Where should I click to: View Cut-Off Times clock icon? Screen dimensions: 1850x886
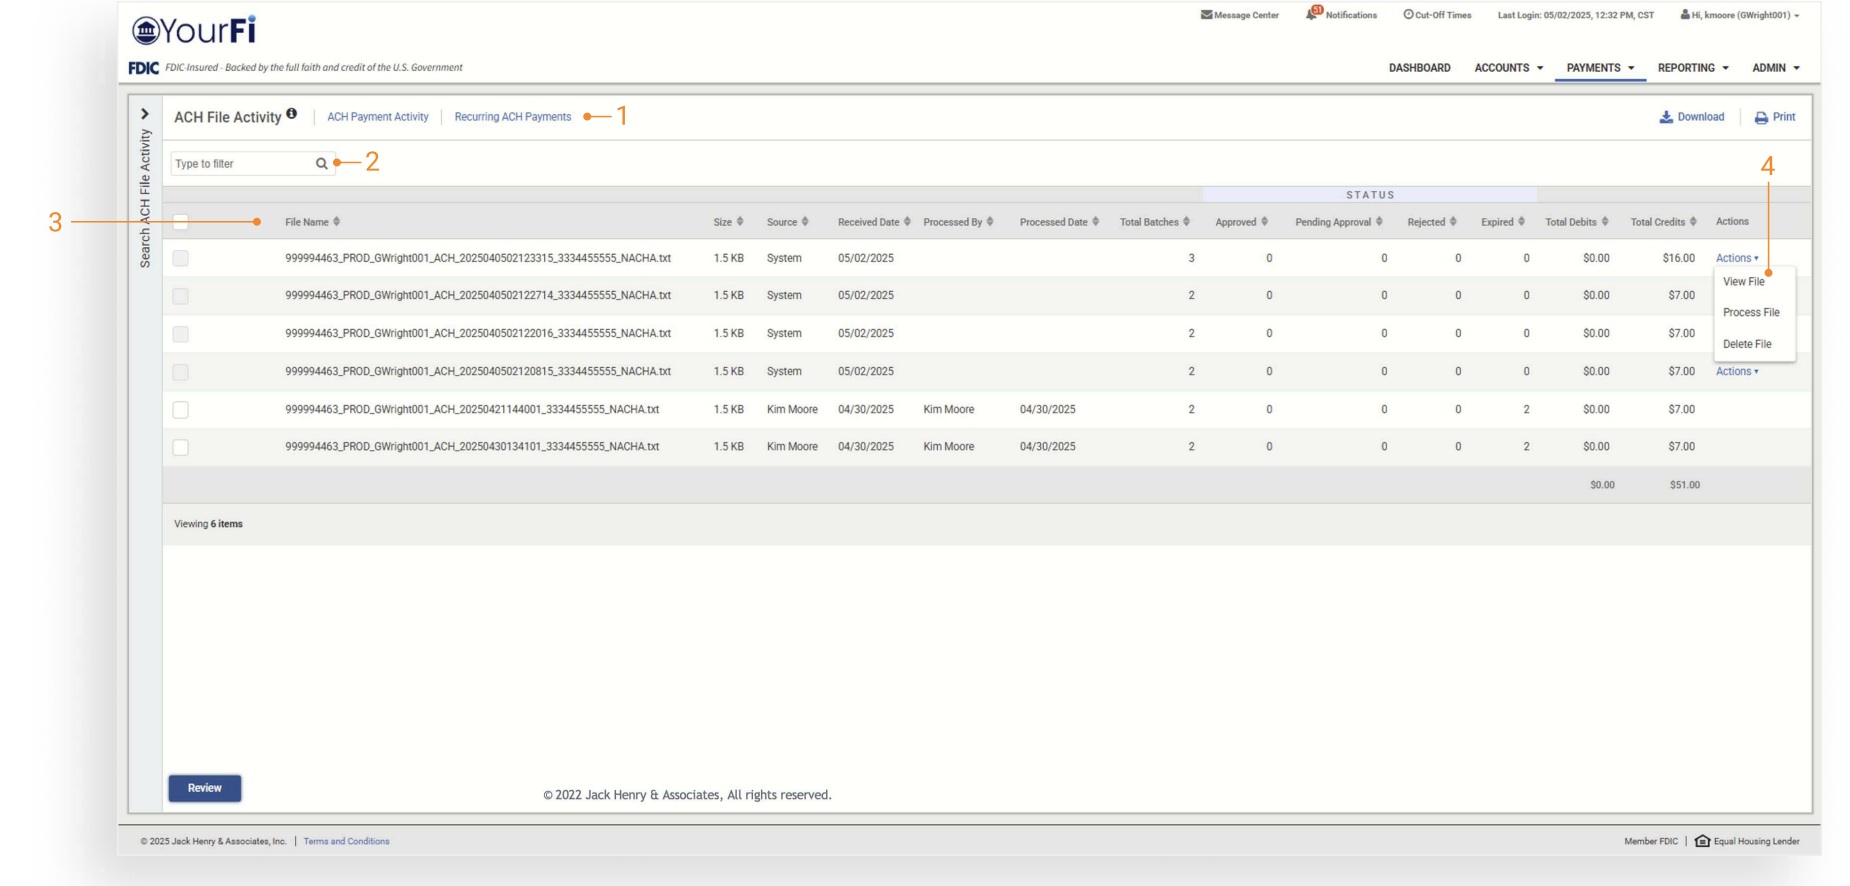click(1408, 15)
